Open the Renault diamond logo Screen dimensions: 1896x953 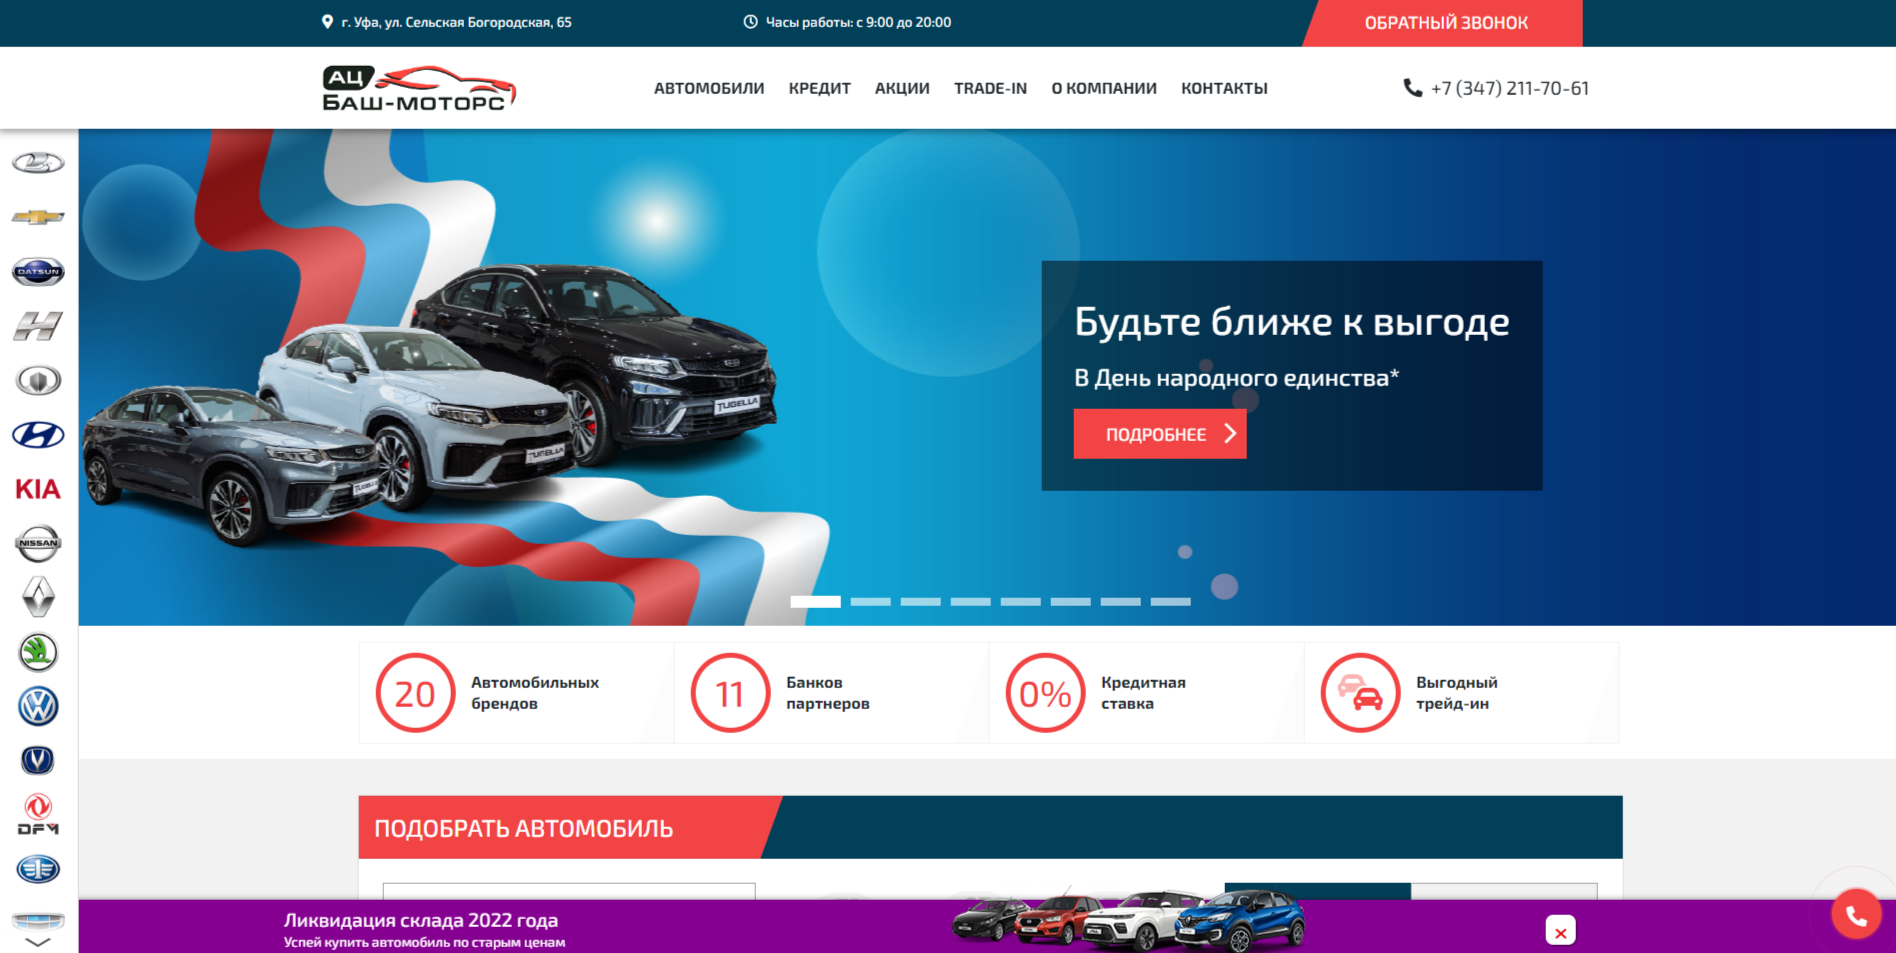[x=38, y=598]
